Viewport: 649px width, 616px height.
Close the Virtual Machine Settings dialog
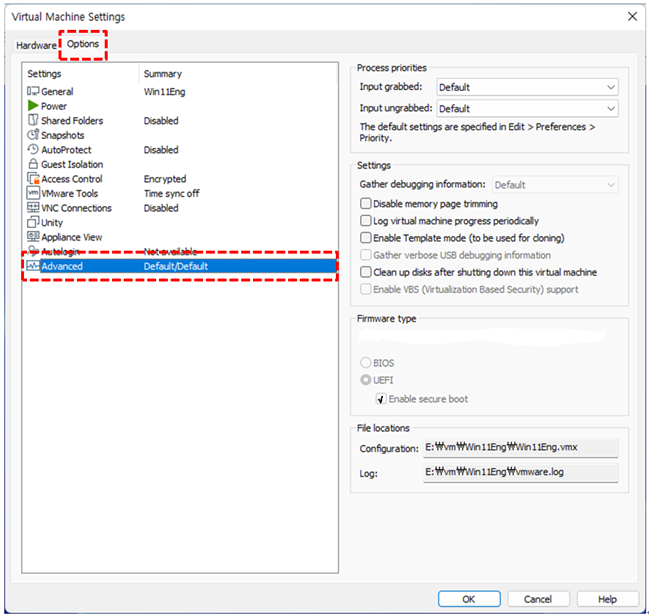point(632,17)
